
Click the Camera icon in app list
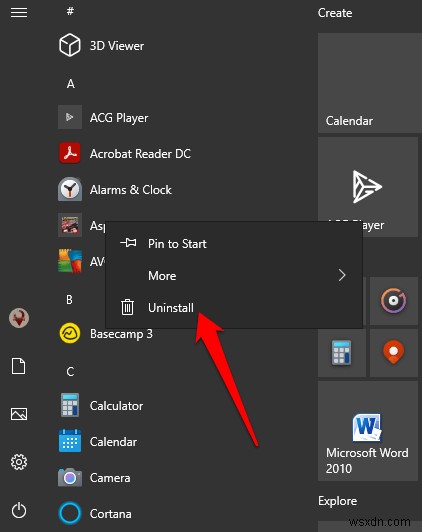pyautogui.click(x=70, y=477)
